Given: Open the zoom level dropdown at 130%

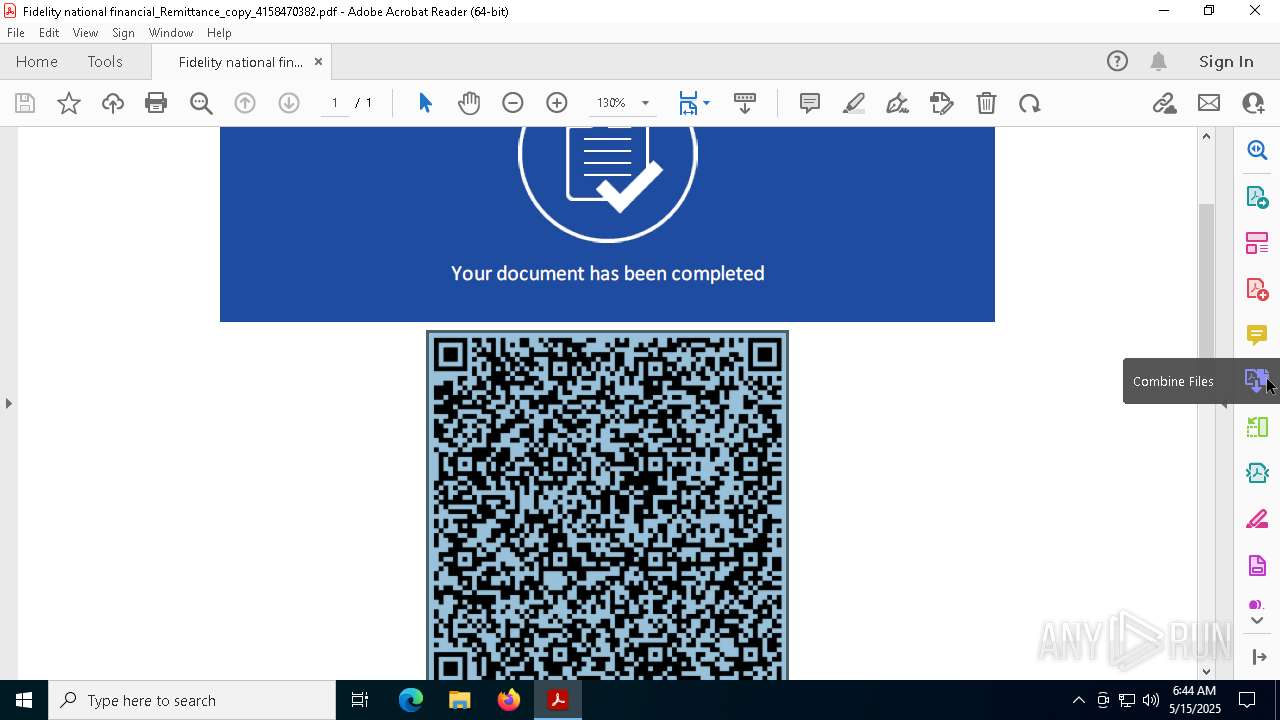Looking at the screenshot, I should tap(645, 103).
